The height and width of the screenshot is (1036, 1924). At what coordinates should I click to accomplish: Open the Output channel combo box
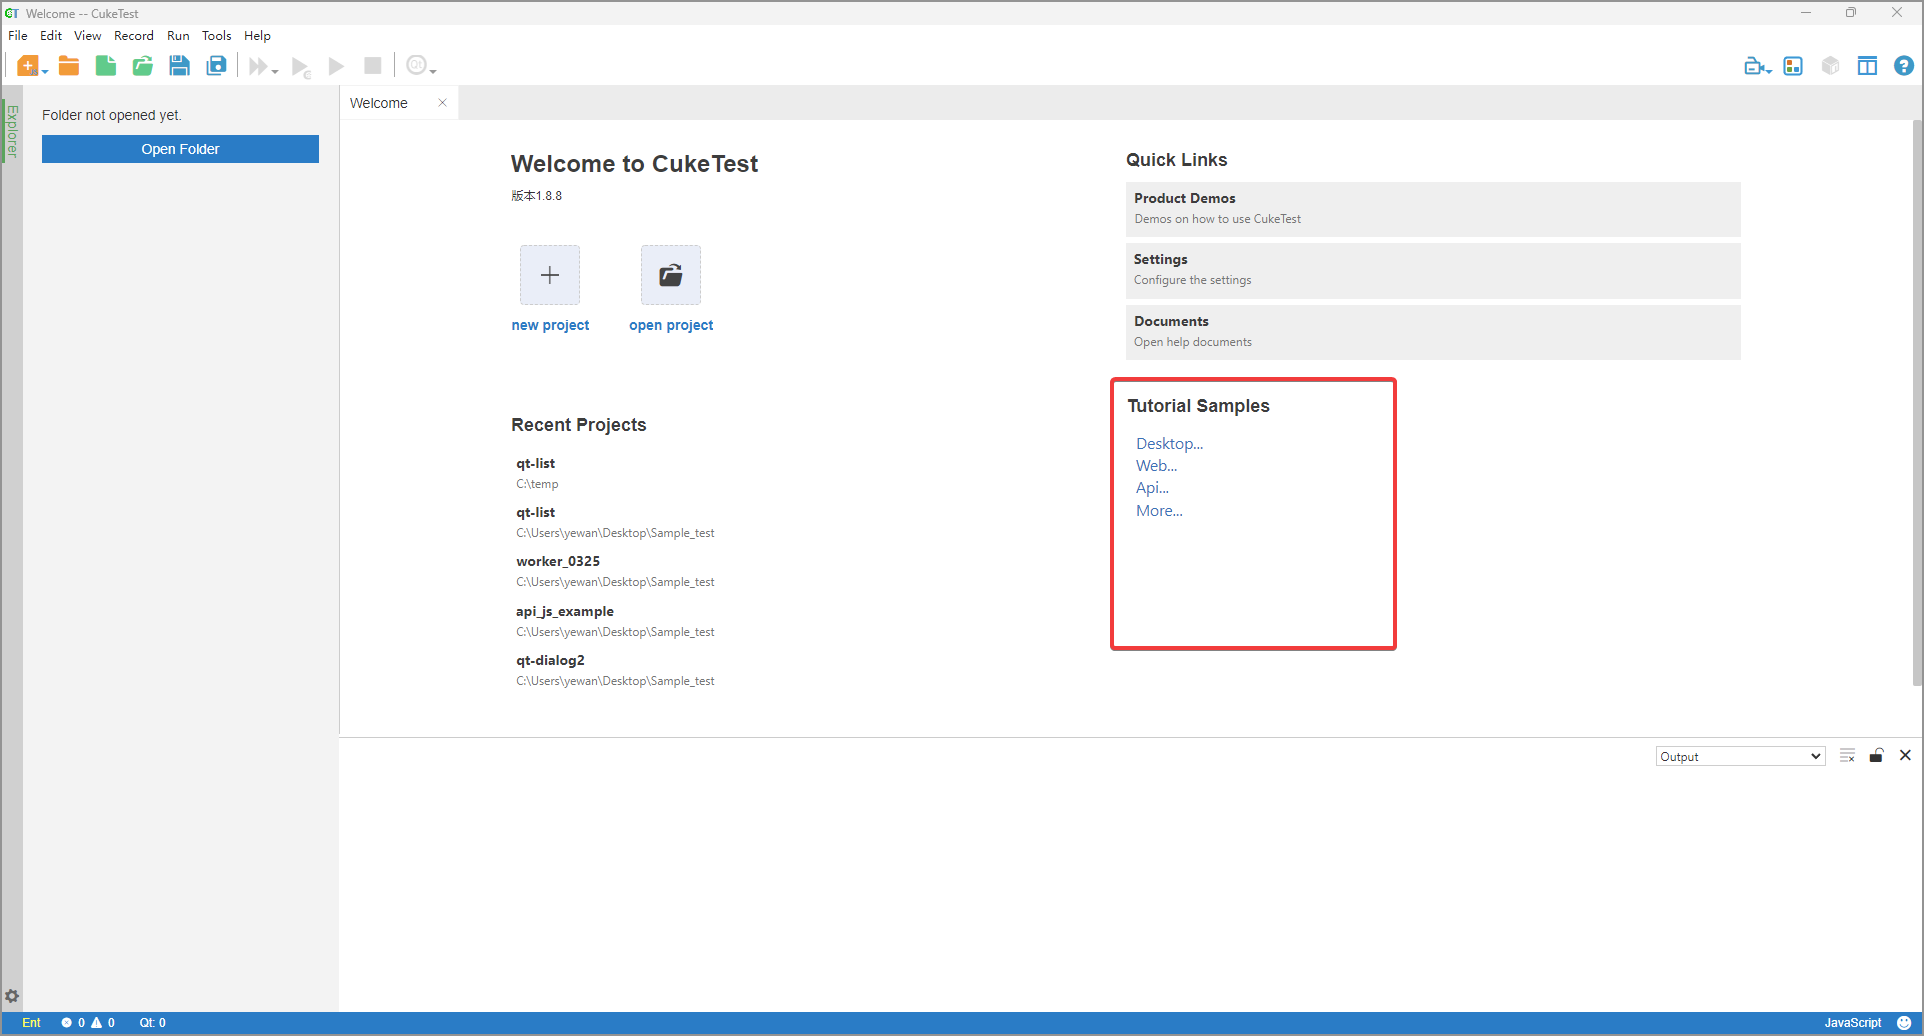click(1741, 757)
